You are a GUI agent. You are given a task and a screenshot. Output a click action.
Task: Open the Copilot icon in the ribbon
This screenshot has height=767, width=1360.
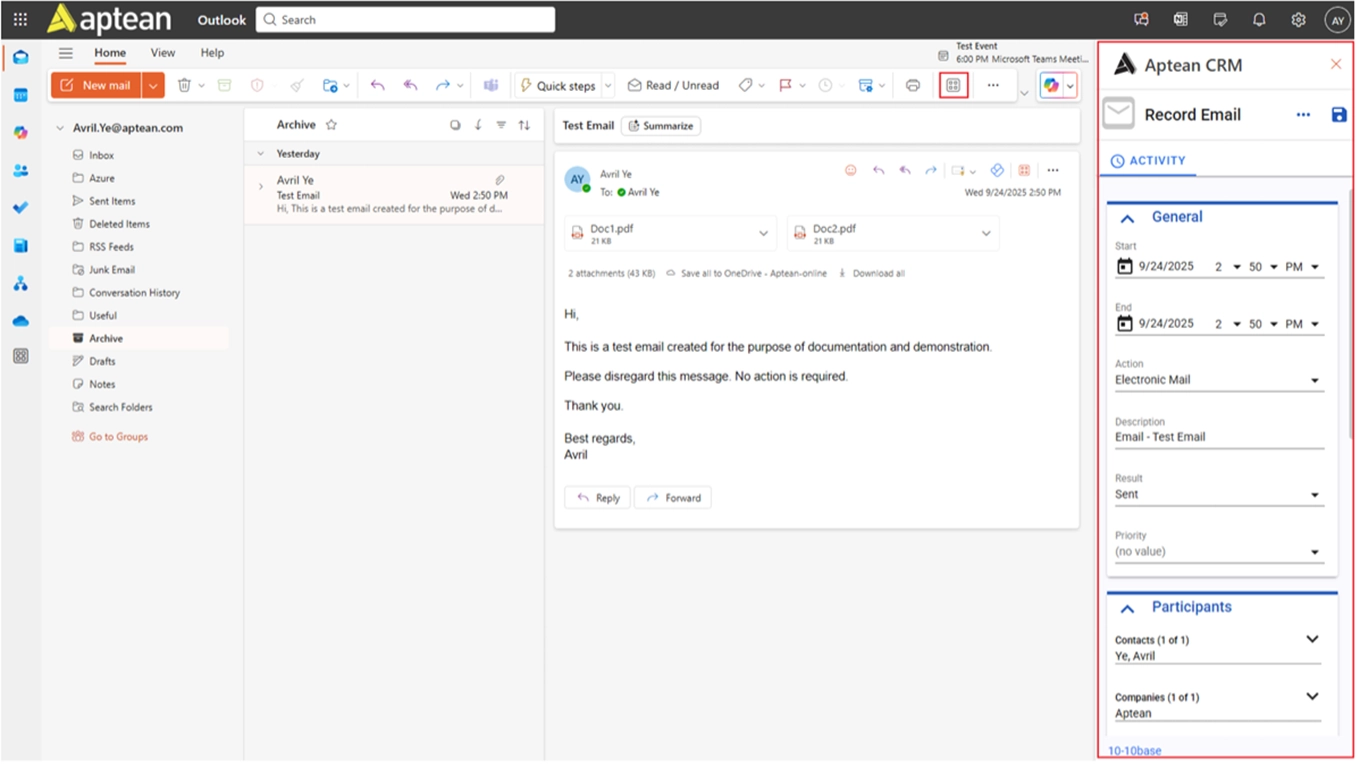pyautogui.click(x=1050, y=86)
